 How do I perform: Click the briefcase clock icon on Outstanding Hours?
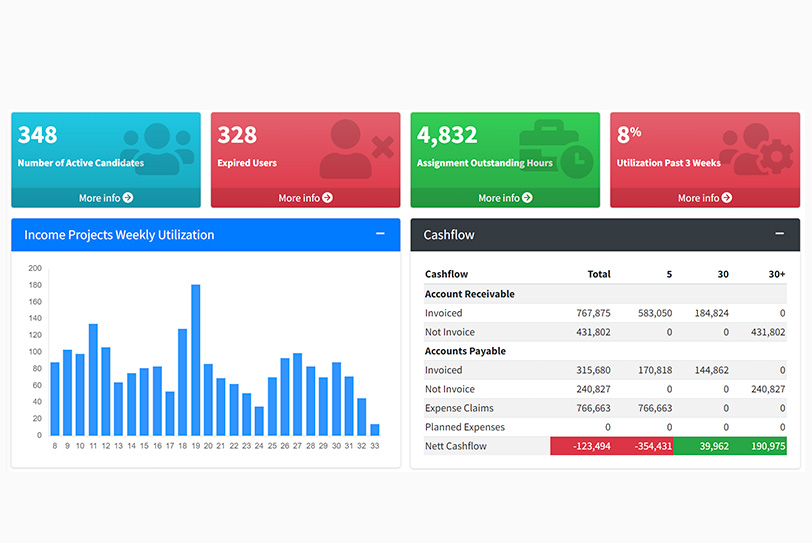tap(561, 149)
